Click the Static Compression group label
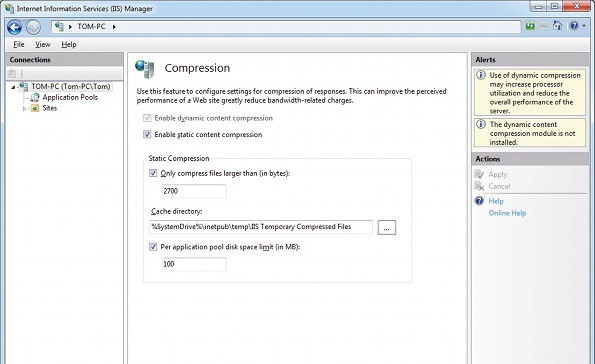Screen dimensions: 595x364 pyautogui.click(x=179, y=158)
